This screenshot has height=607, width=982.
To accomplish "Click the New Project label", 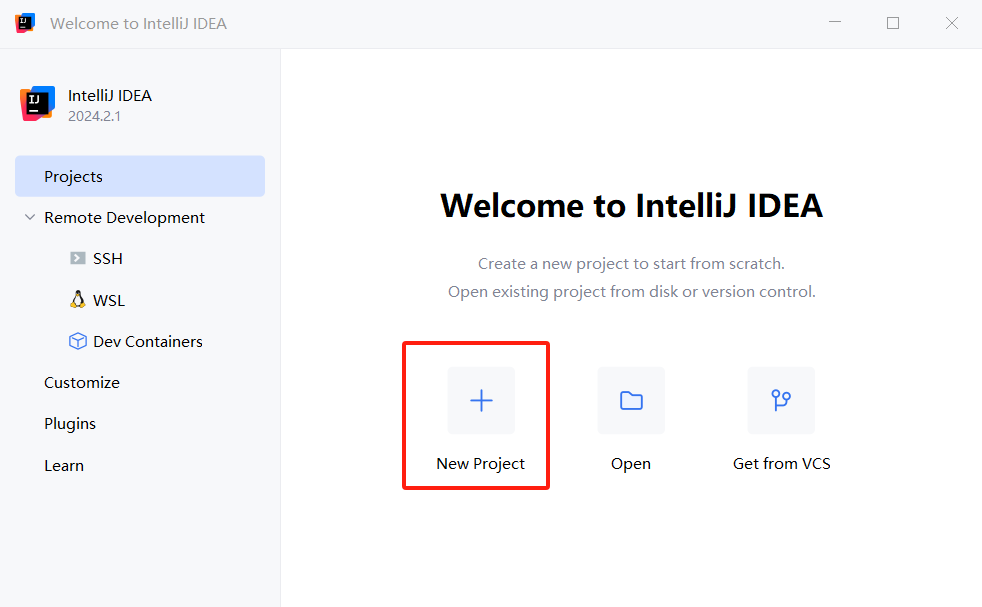I will click(x=480, y=464).
